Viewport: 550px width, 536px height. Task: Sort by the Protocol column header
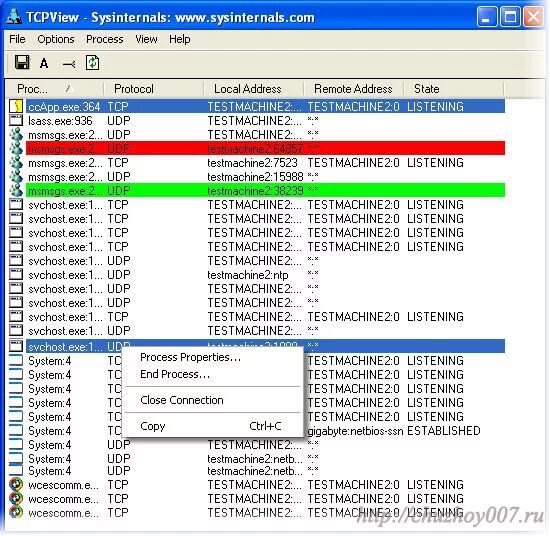coord(154,89)
